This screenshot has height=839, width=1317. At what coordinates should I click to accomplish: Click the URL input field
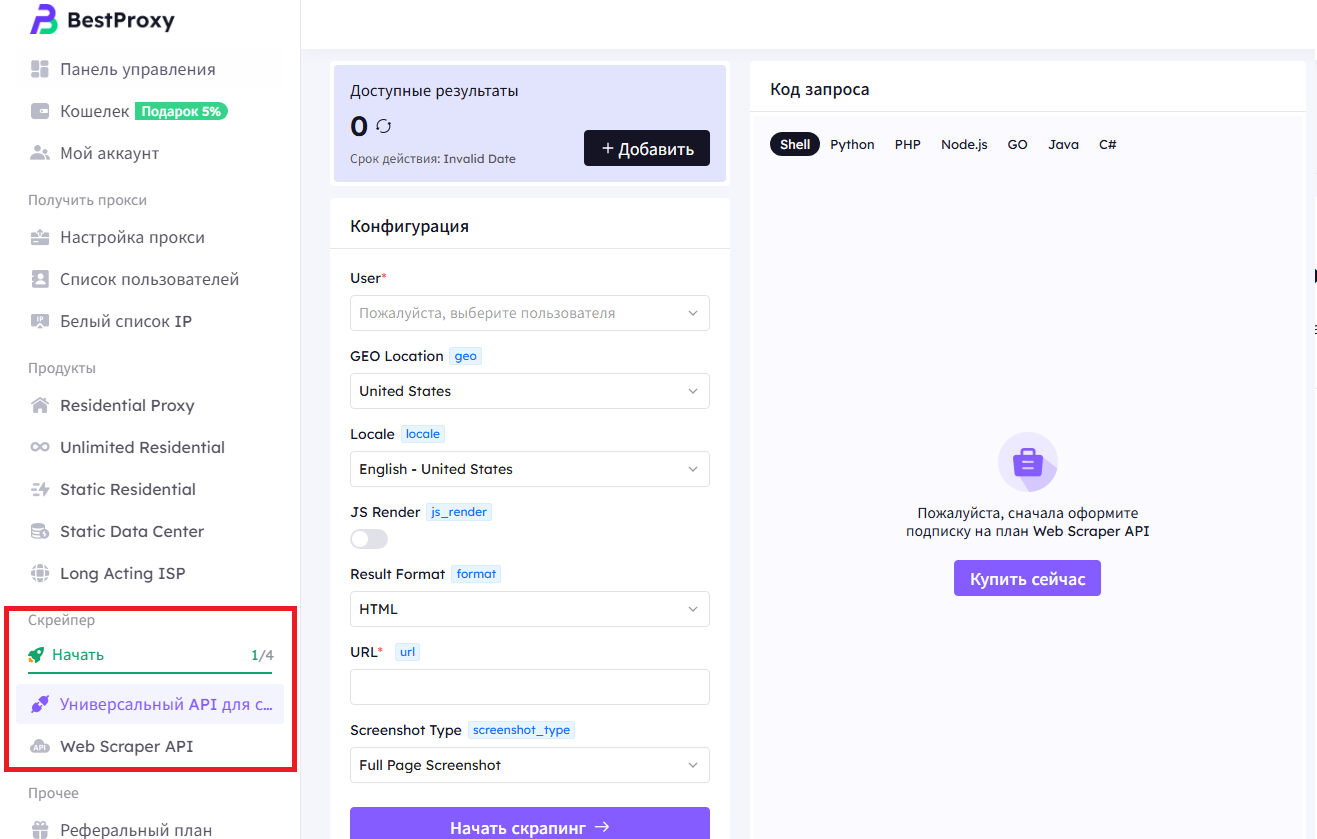click(529, 687)
